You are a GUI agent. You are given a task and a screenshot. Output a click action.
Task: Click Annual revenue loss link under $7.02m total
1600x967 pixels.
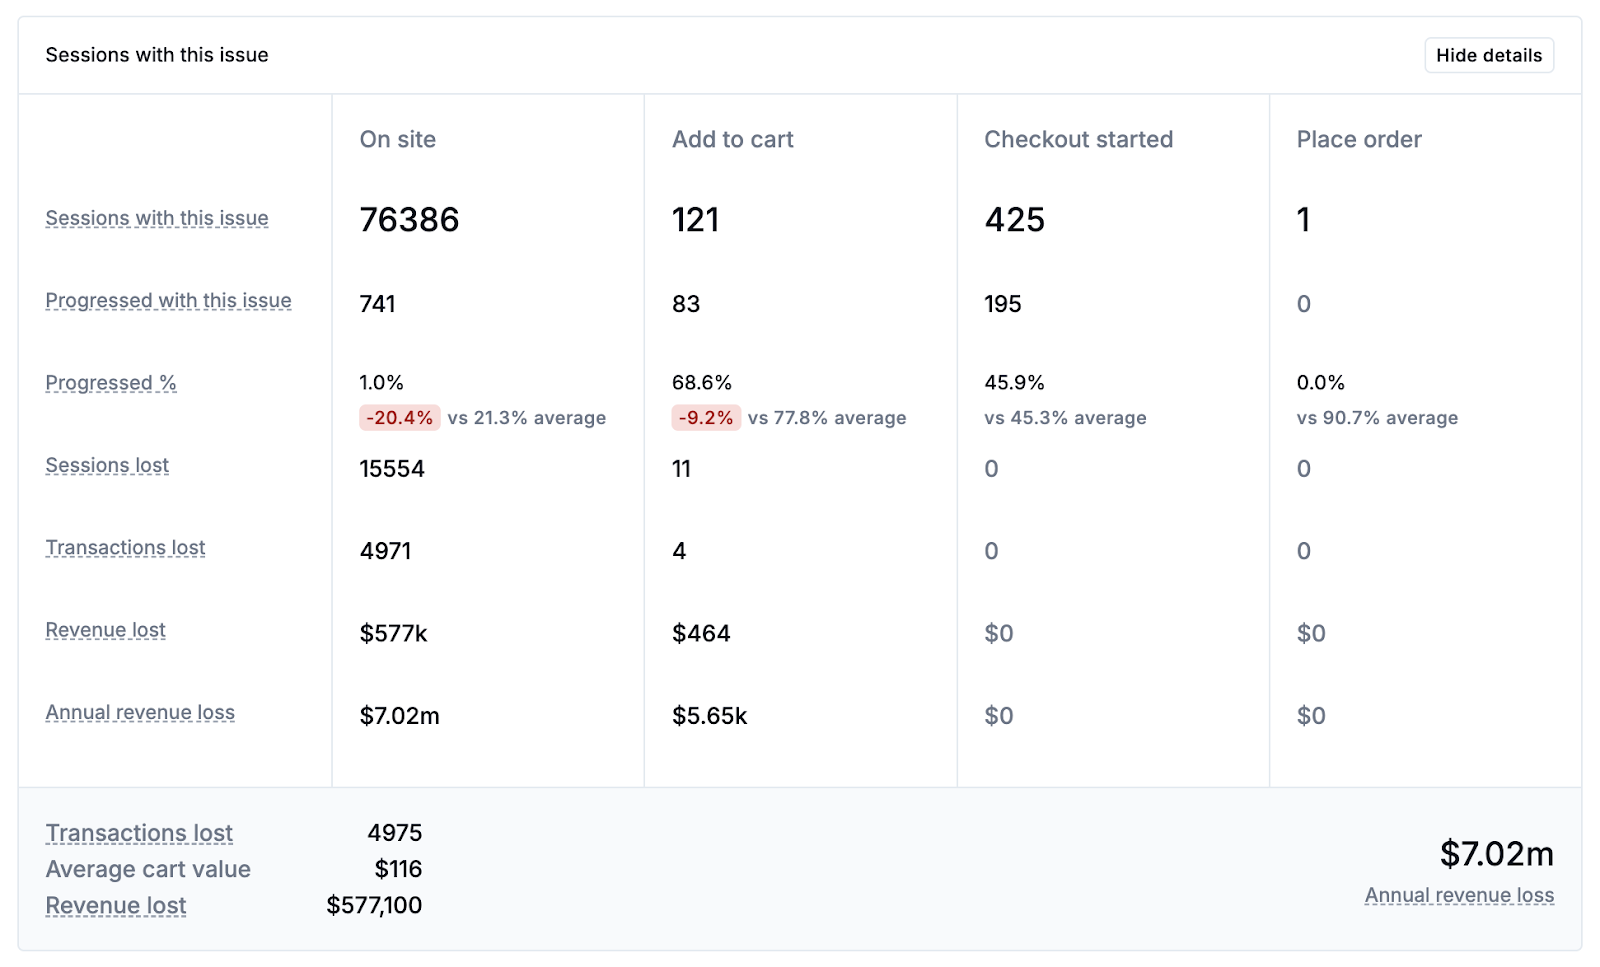point(1459,896)
